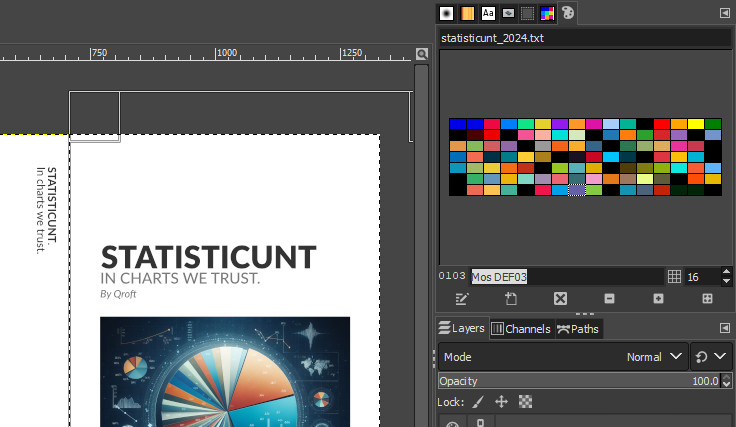Switch to the Channels tab
The height and width of the screenshot is (427, 736).
[x=522, y=329]
